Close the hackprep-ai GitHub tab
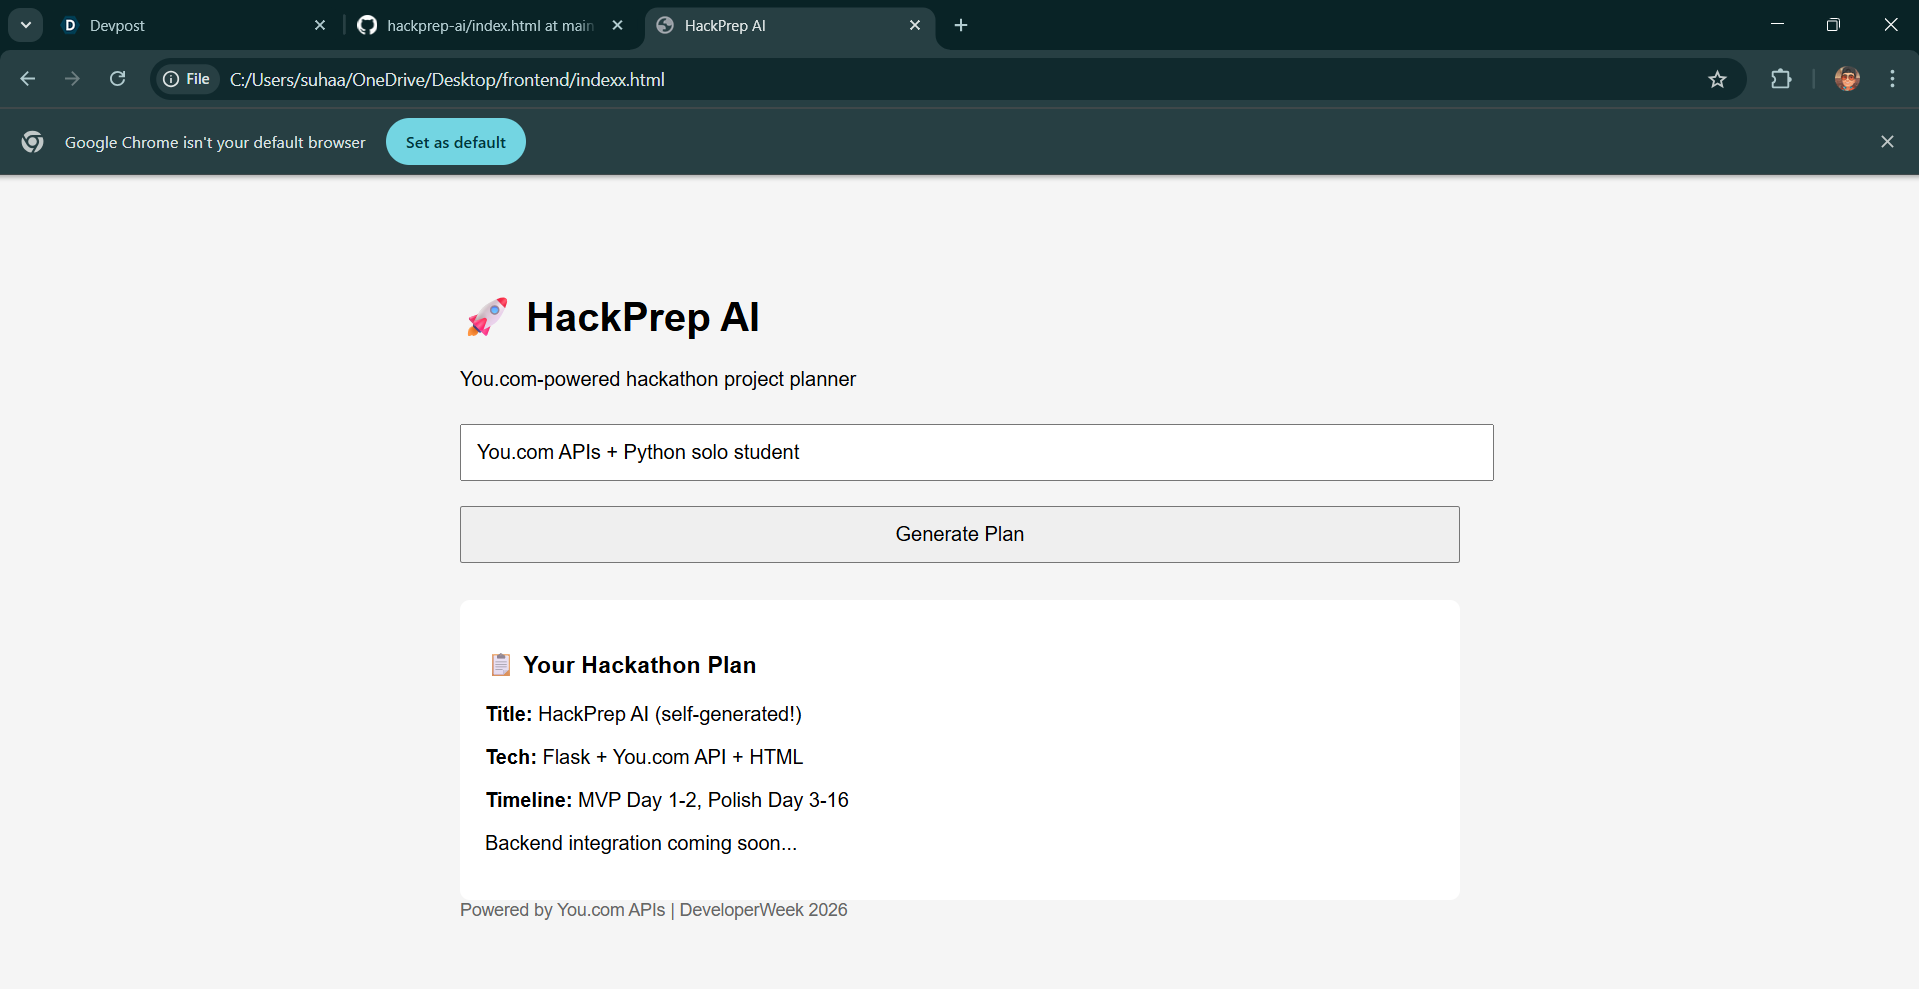Image resolution: width=1919 pixels, height=989 pixels. click(x=618, y=25)
